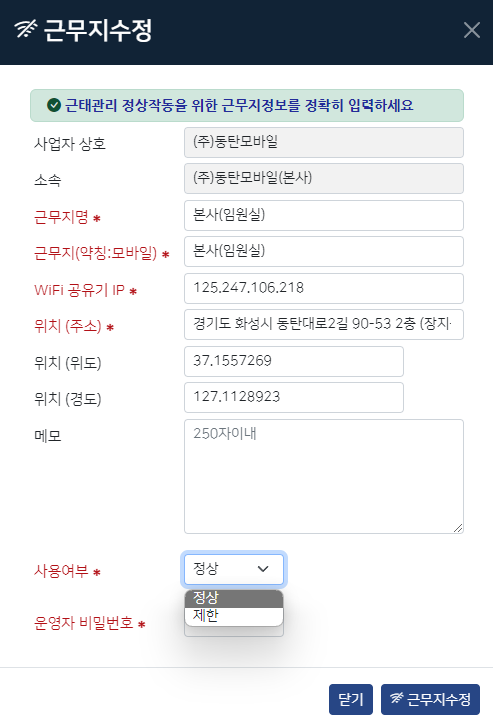Click the disabled 사업자 상호 field

324,143
